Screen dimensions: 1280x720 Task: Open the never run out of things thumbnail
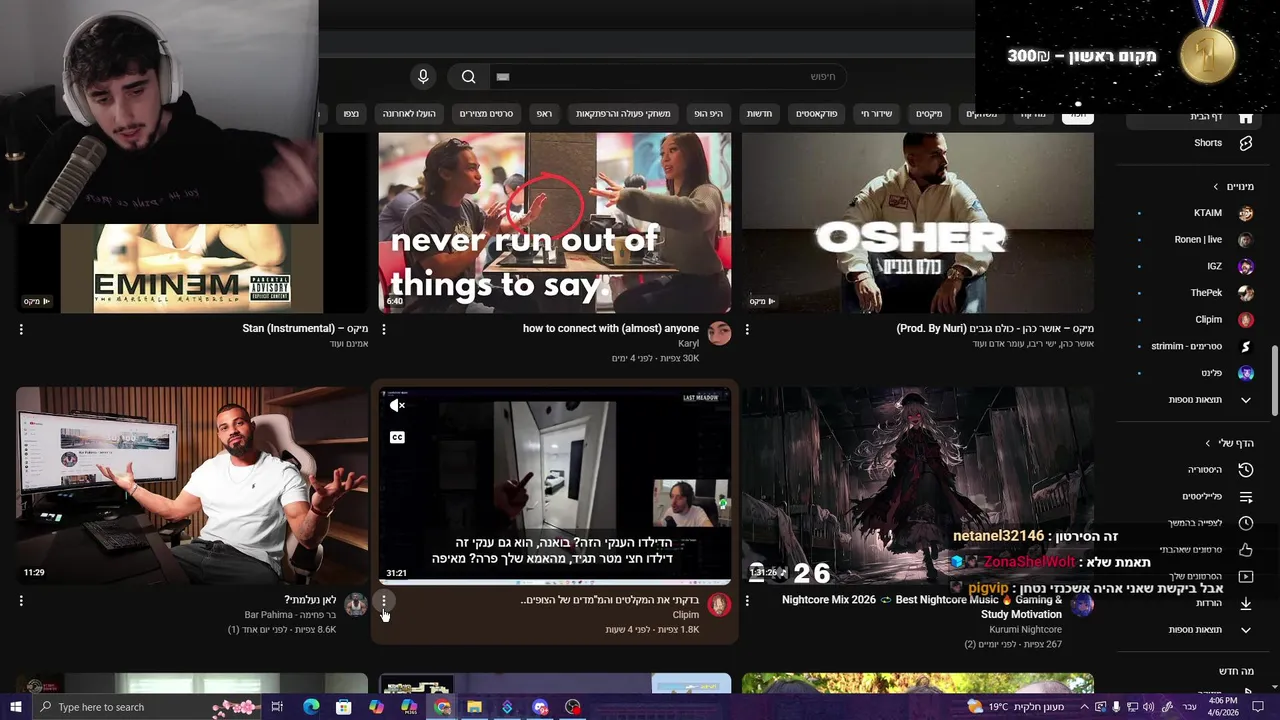[555, 223]
